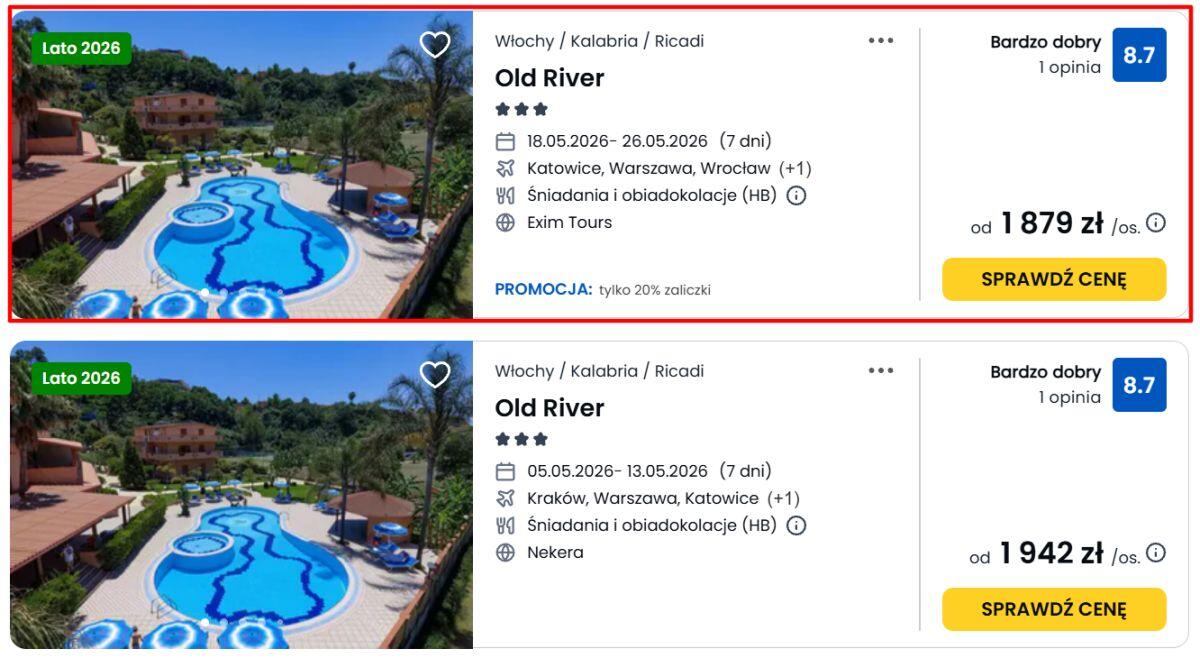Click the 8.7 rating badge on second offer
The width and height of the screenshot is (1200, 658).
tap(1139, 385)
